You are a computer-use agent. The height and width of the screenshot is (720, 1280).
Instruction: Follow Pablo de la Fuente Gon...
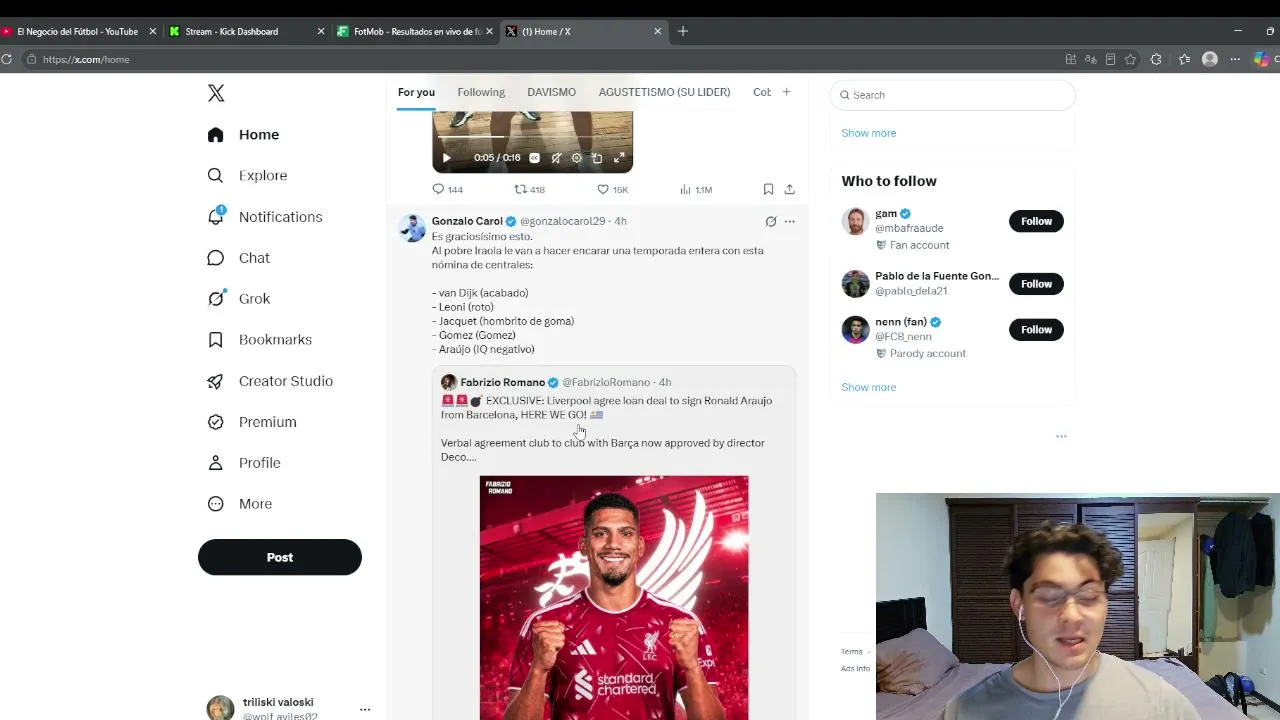tap(1036, 284)
